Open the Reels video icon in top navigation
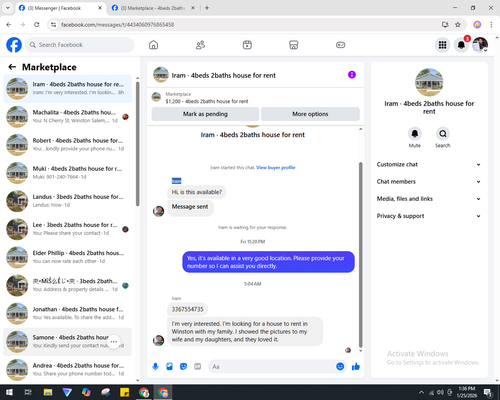The height and width of the screenshot is (400, 500). pos(247,45)
